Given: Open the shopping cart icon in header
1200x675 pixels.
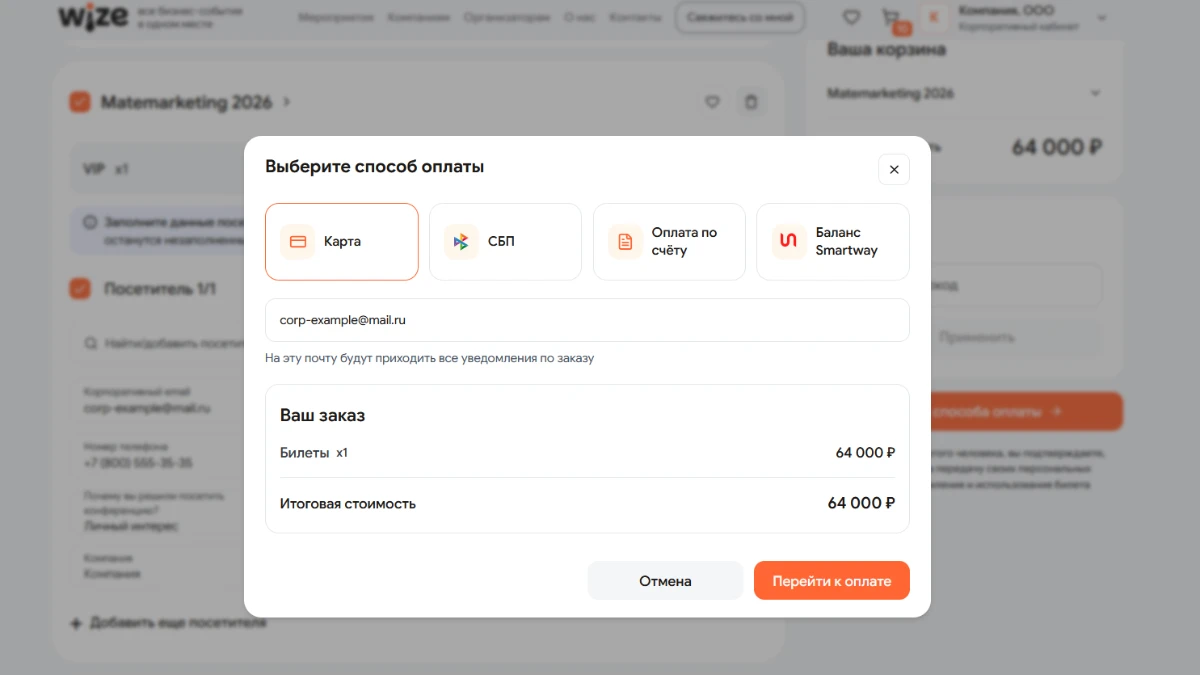Looking at the screenshot, I should click(890, 18).
